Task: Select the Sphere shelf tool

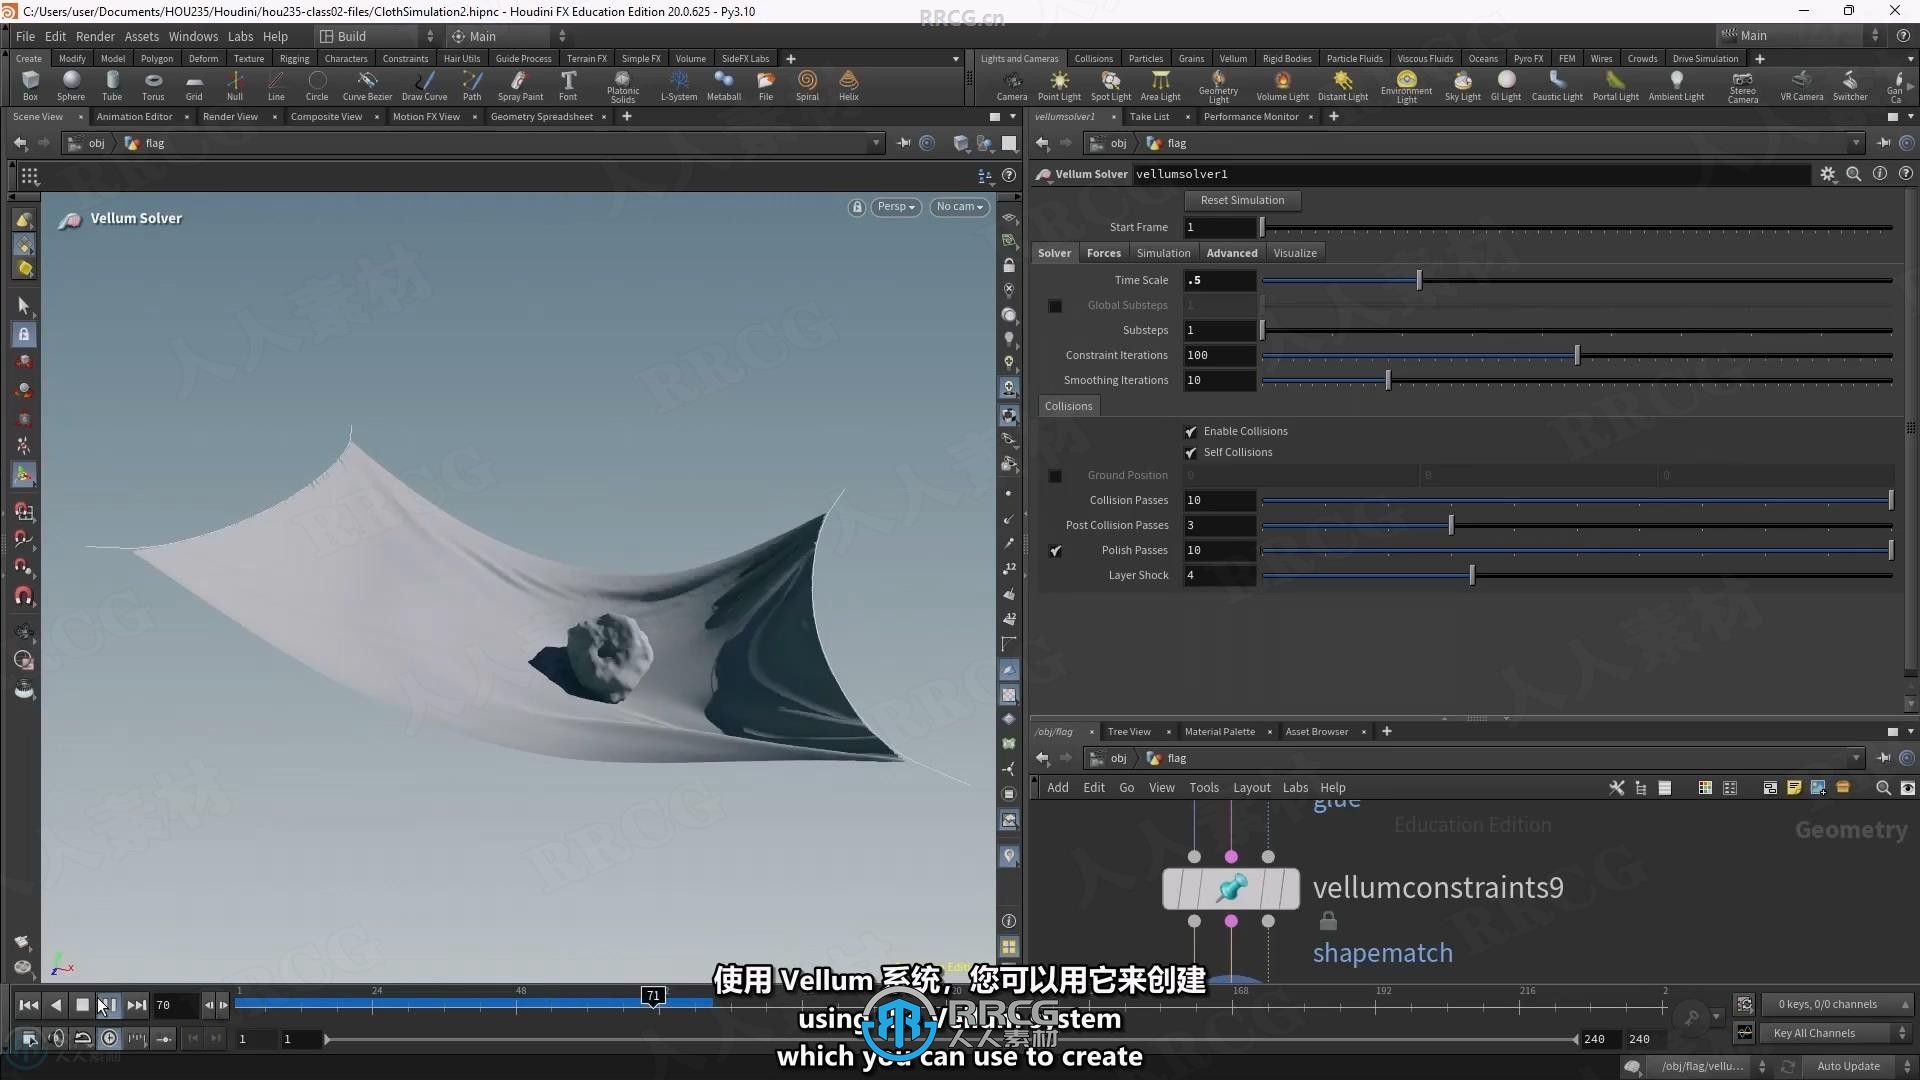Action: coord(71,86)
